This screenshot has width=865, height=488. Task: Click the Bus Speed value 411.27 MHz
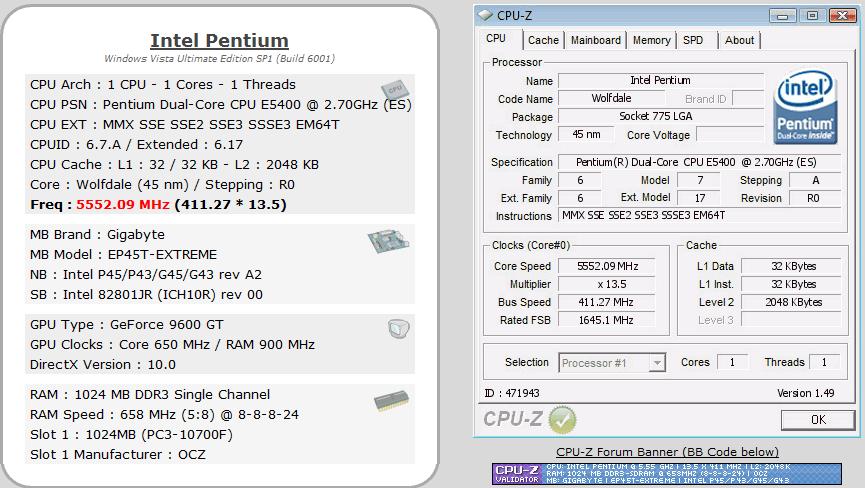[607, 302]
